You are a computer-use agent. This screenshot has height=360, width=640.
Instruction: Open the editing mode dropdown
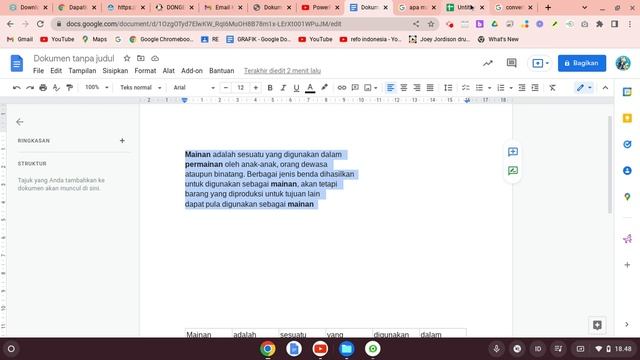pyautogui.click(x=584, y=87)
